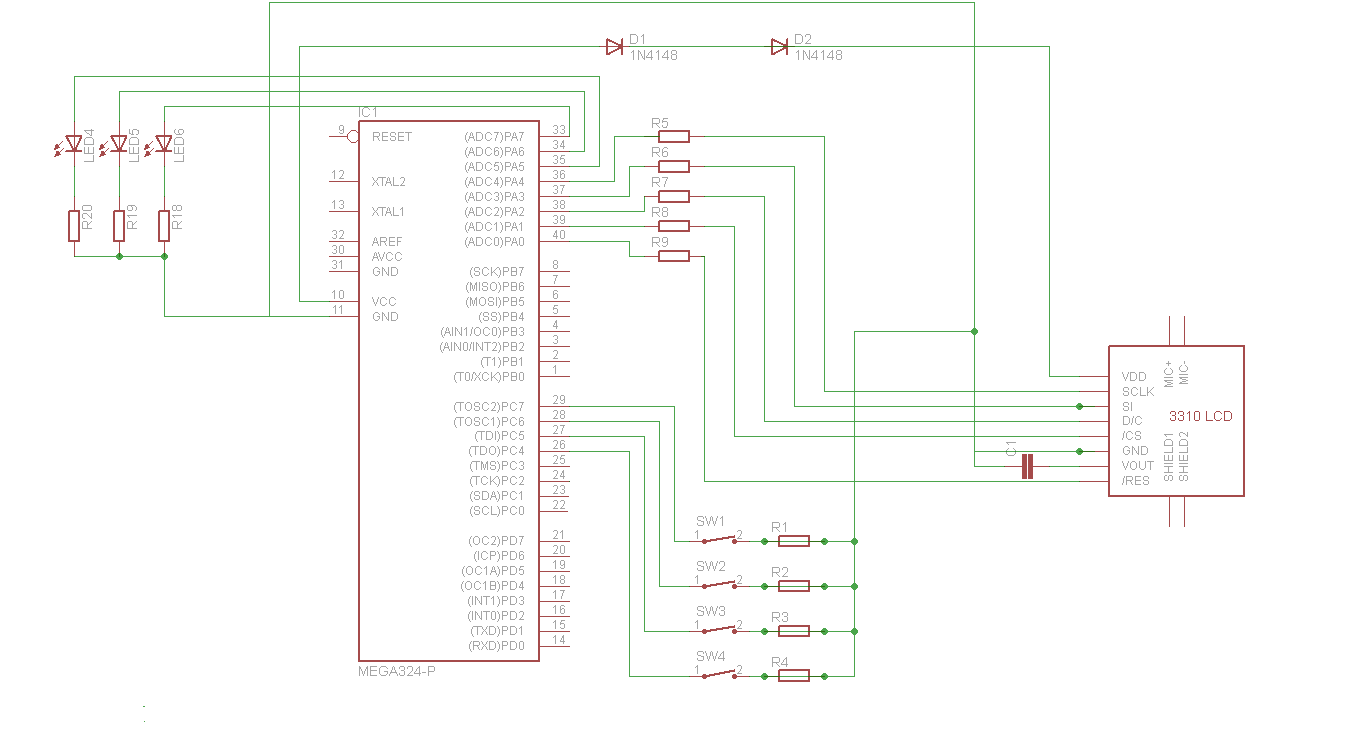Click the /CS pin on the LCD
Image resolution: width=1346 pixels, height=730 pixels.
(x=1132, y=436)
